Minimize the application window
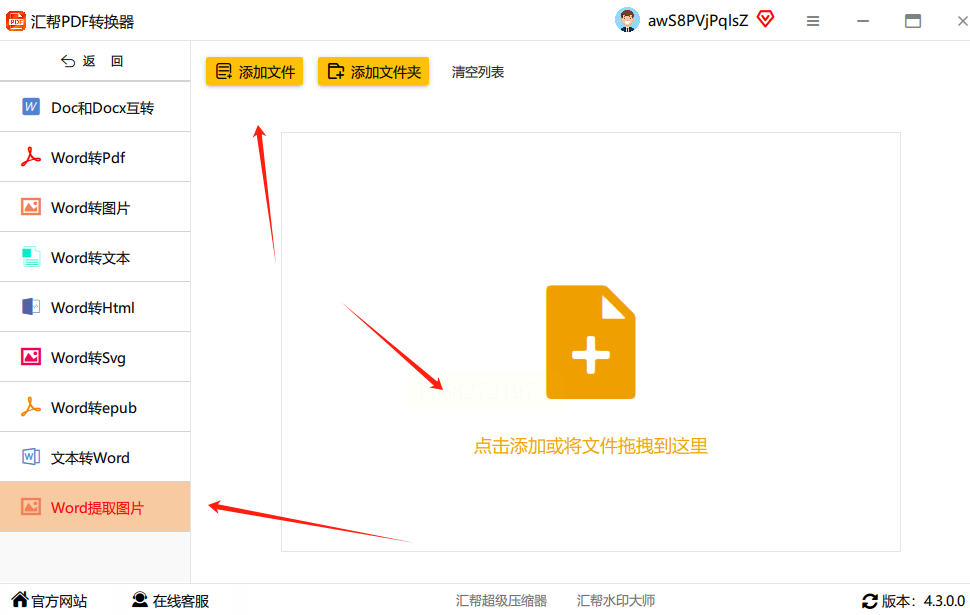Image resolution: width=970 pixels, height=615 pixels. (x=863, y=22)
